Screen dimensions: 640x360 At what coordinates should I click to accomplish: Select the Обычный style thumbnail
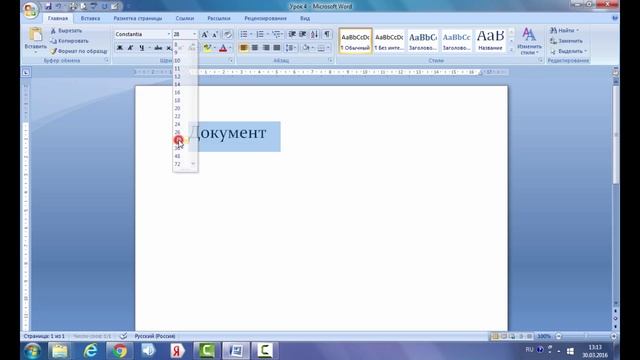click(x=355, y=41)
